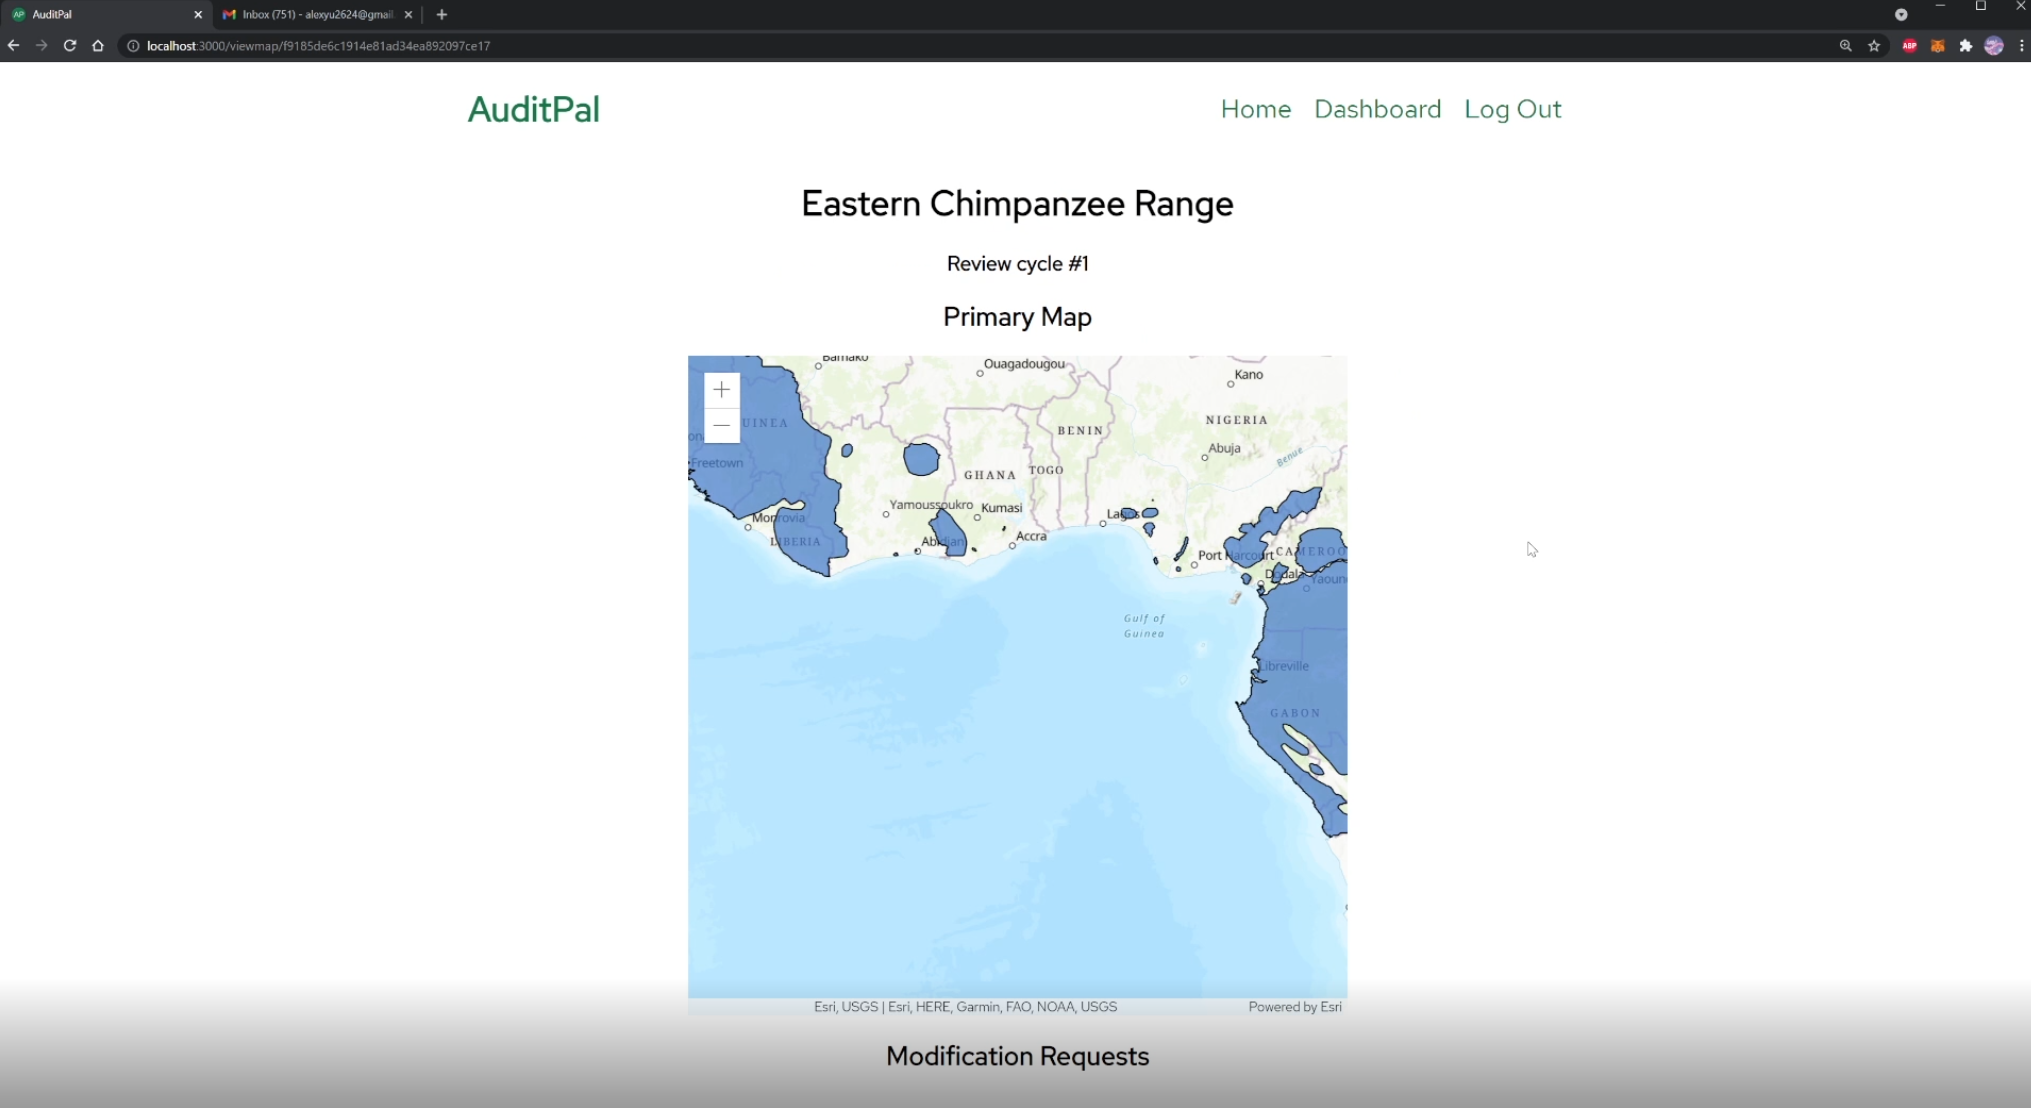Click the back navigation arrow
The width and height of the screenshot is (2031, 1108).
[x=13, y=46]
